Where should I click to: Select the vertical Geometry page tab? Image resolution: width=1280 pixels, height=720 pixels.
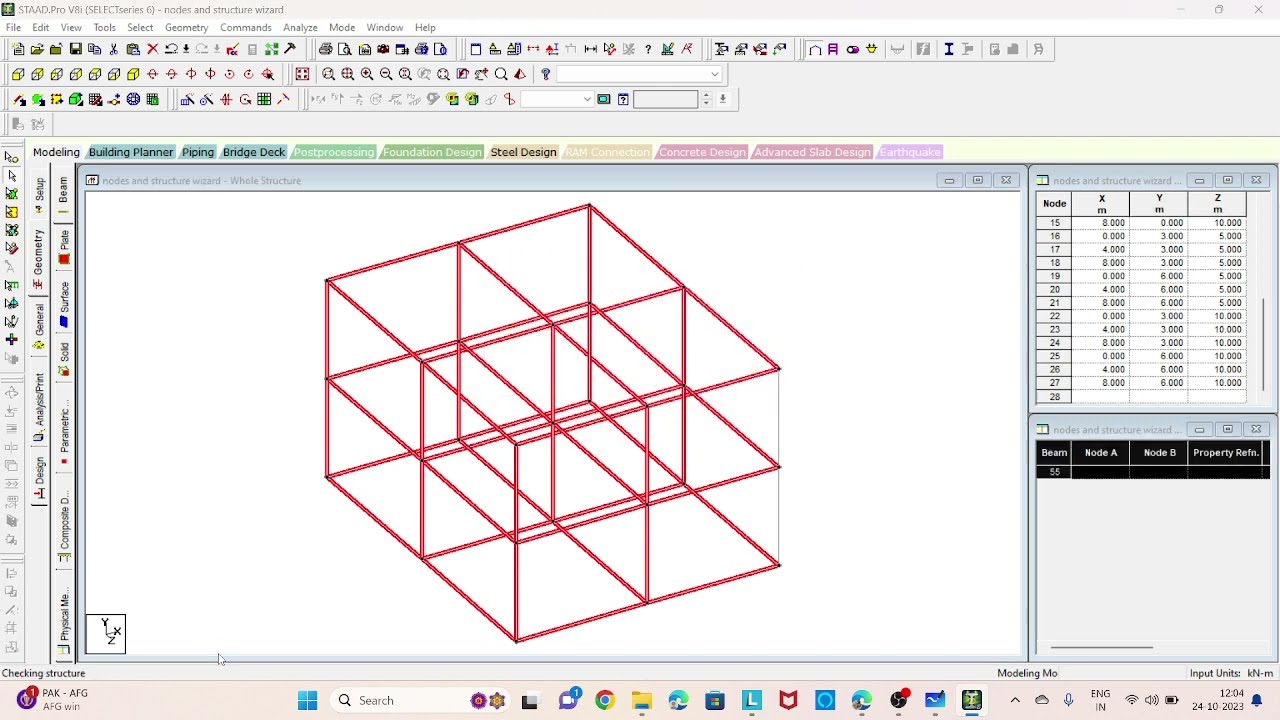pyautogui.click(x=39, y=258)
